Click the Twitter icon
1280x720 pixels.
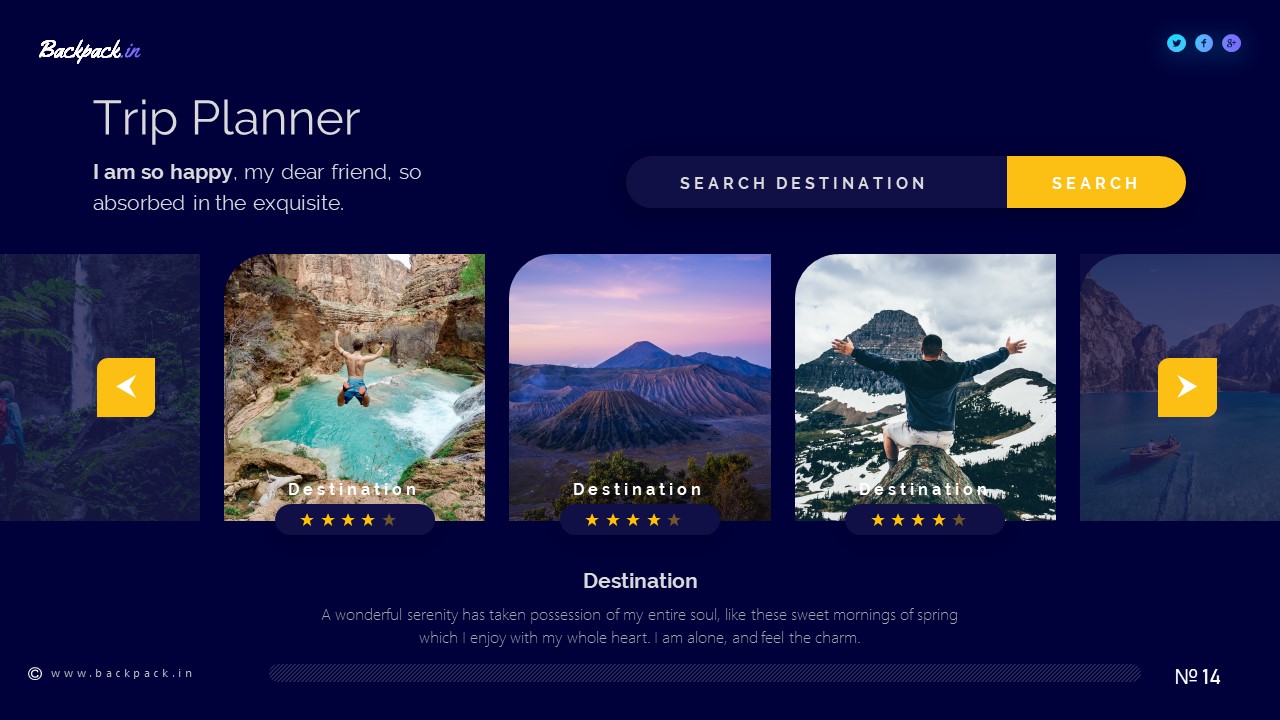coord(1176,43)
